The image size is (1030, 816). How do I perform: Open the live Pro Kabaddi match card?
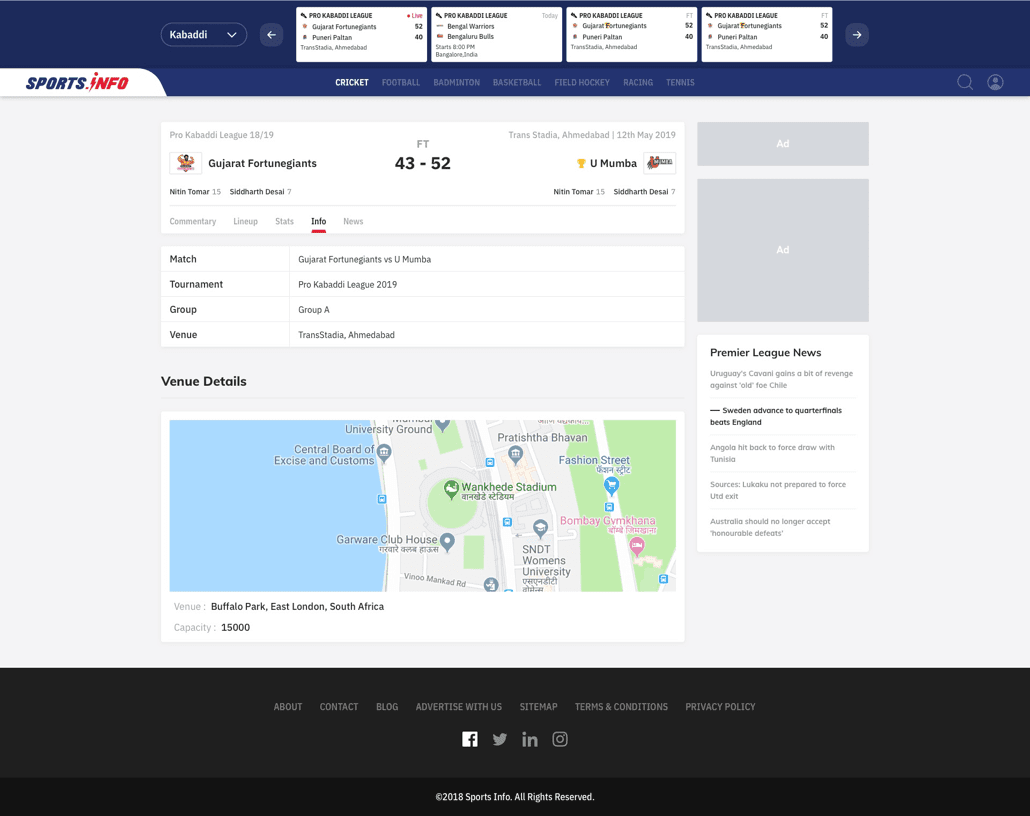(361, 35)
